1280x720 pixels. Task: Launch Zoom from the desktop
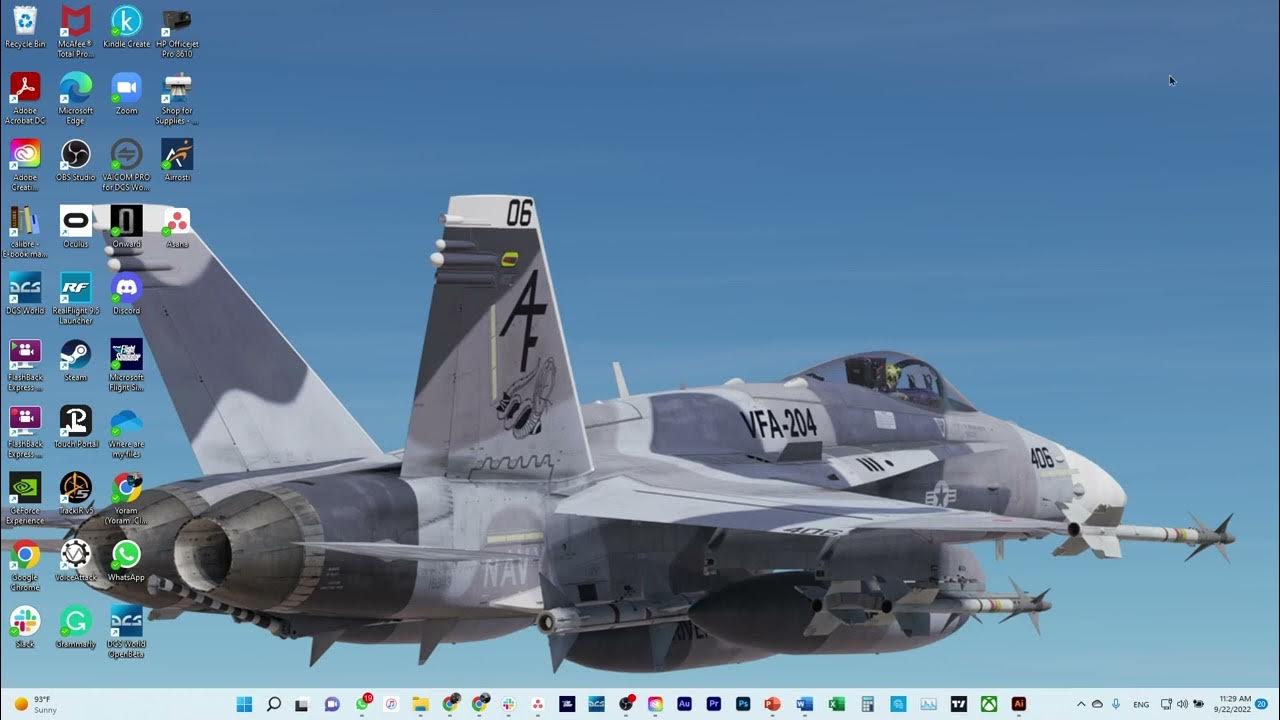pos(126,94)
